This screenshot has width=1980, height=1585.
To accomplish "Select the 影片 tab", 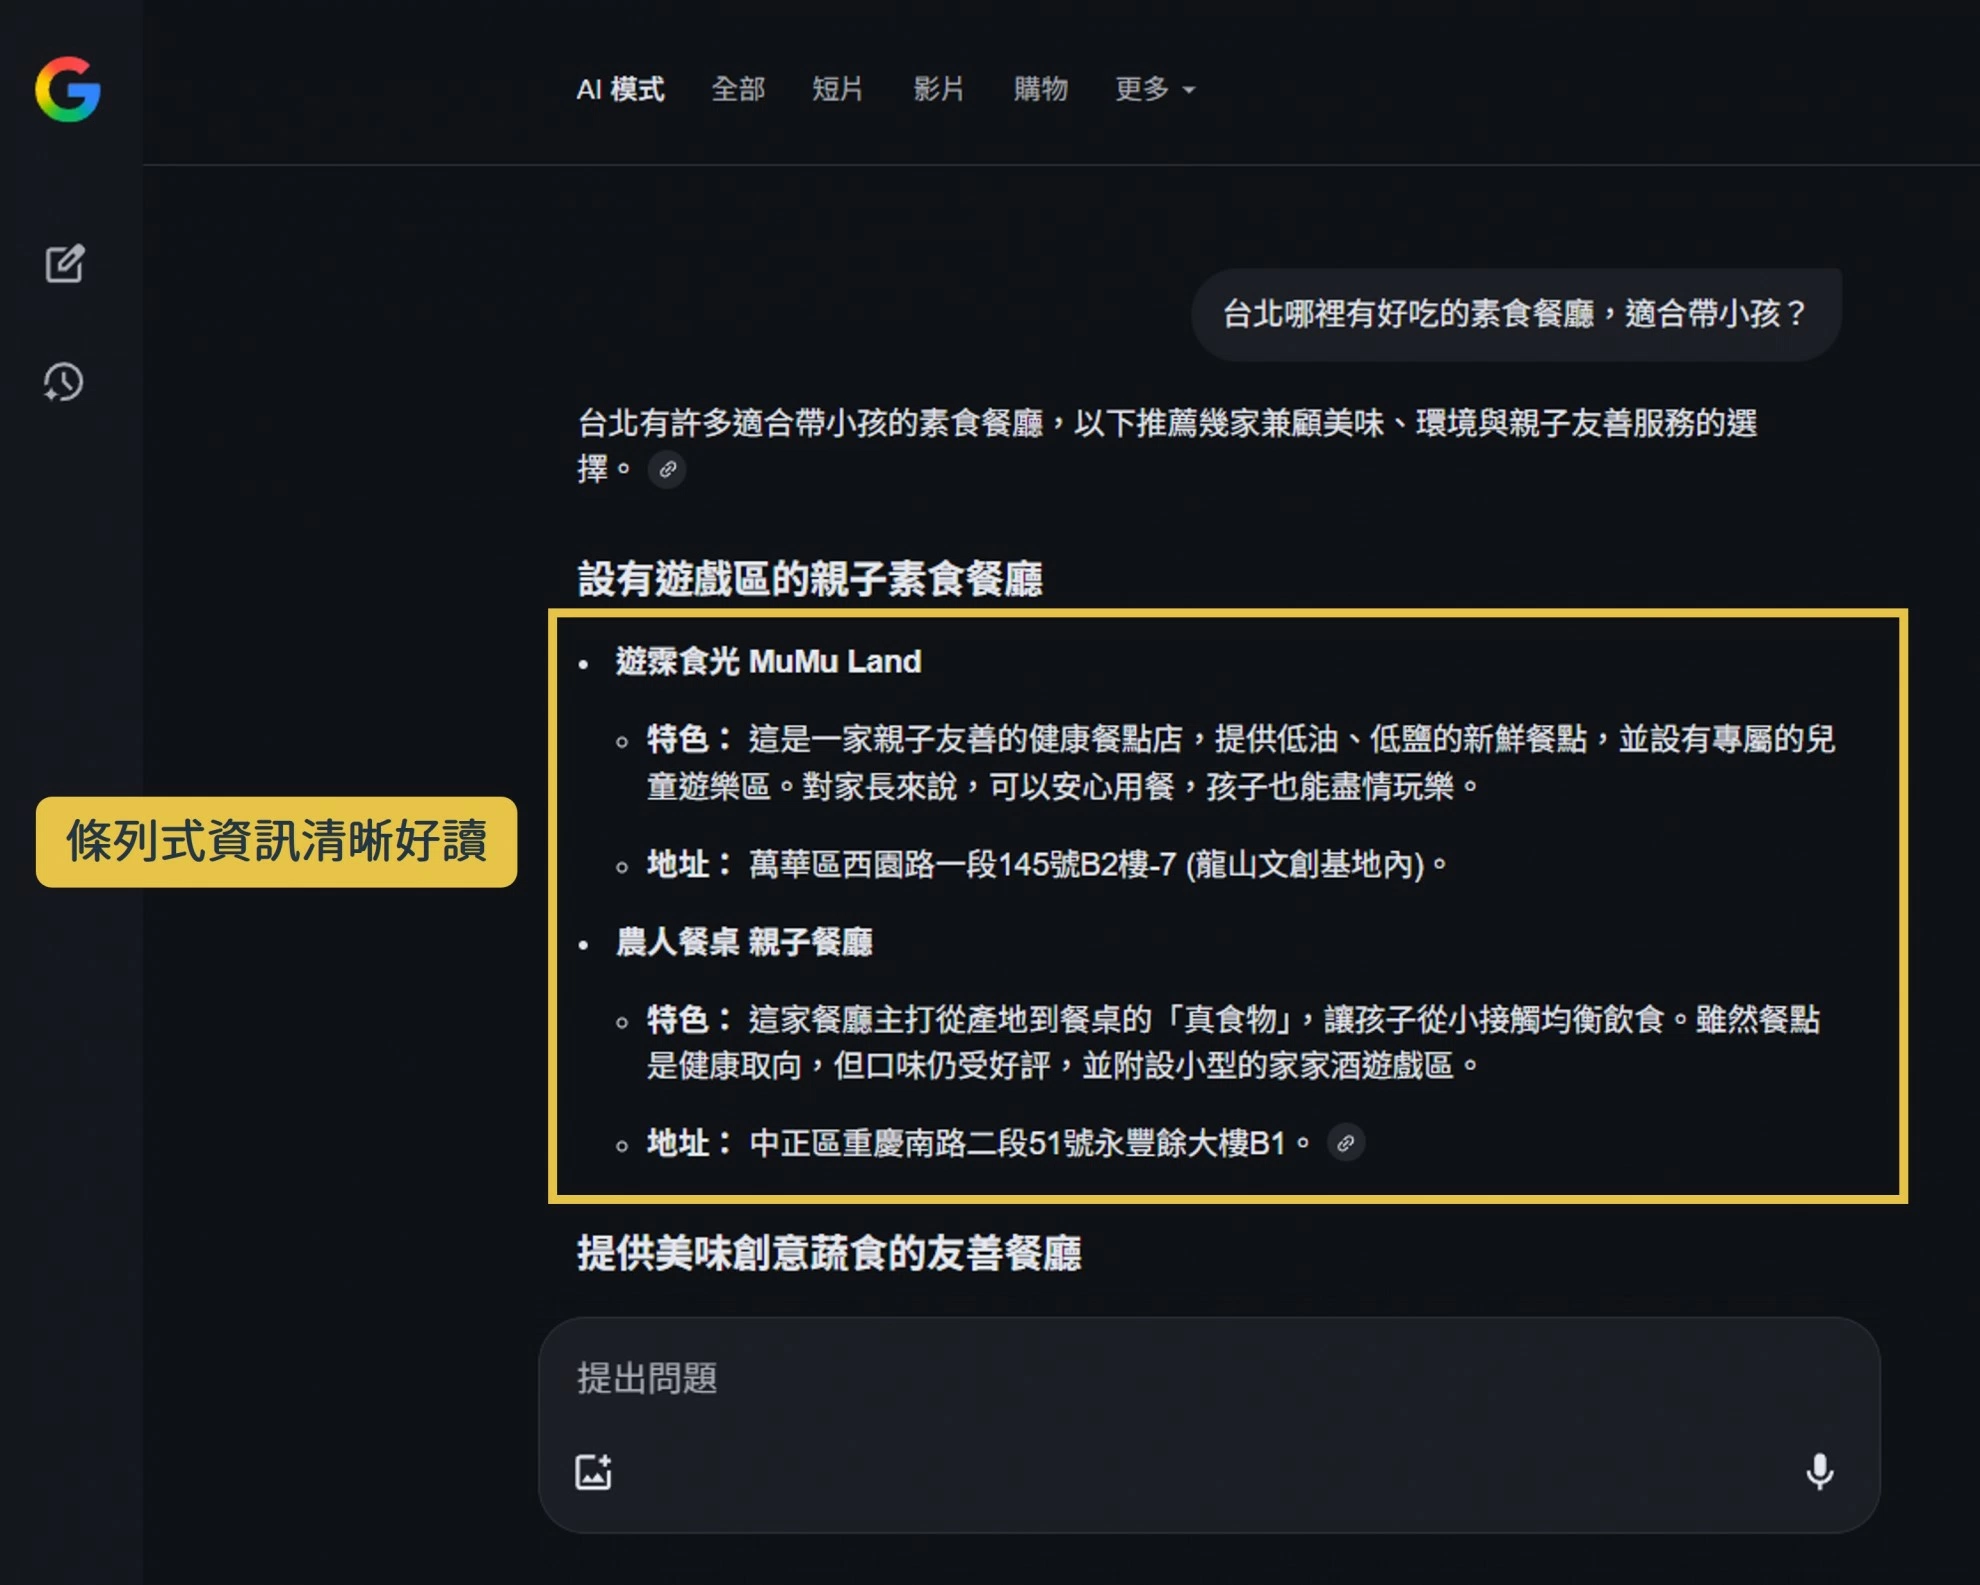I will click(x=938, y=89).
